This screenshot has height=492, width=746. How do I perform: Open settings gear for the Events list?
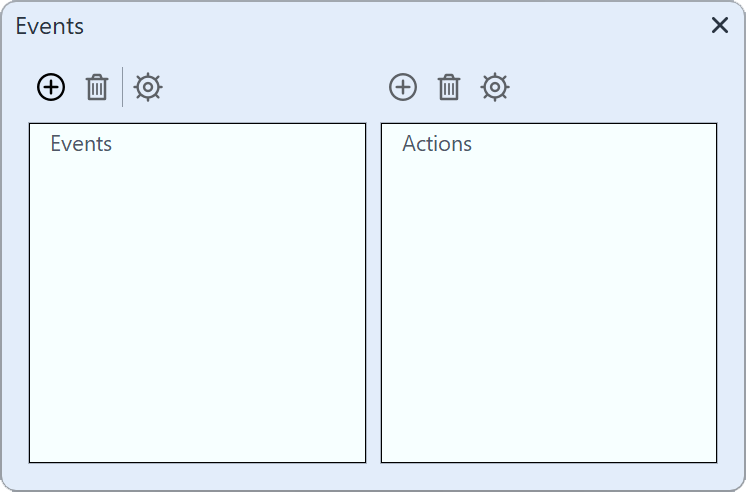click(x=148, y=88)
